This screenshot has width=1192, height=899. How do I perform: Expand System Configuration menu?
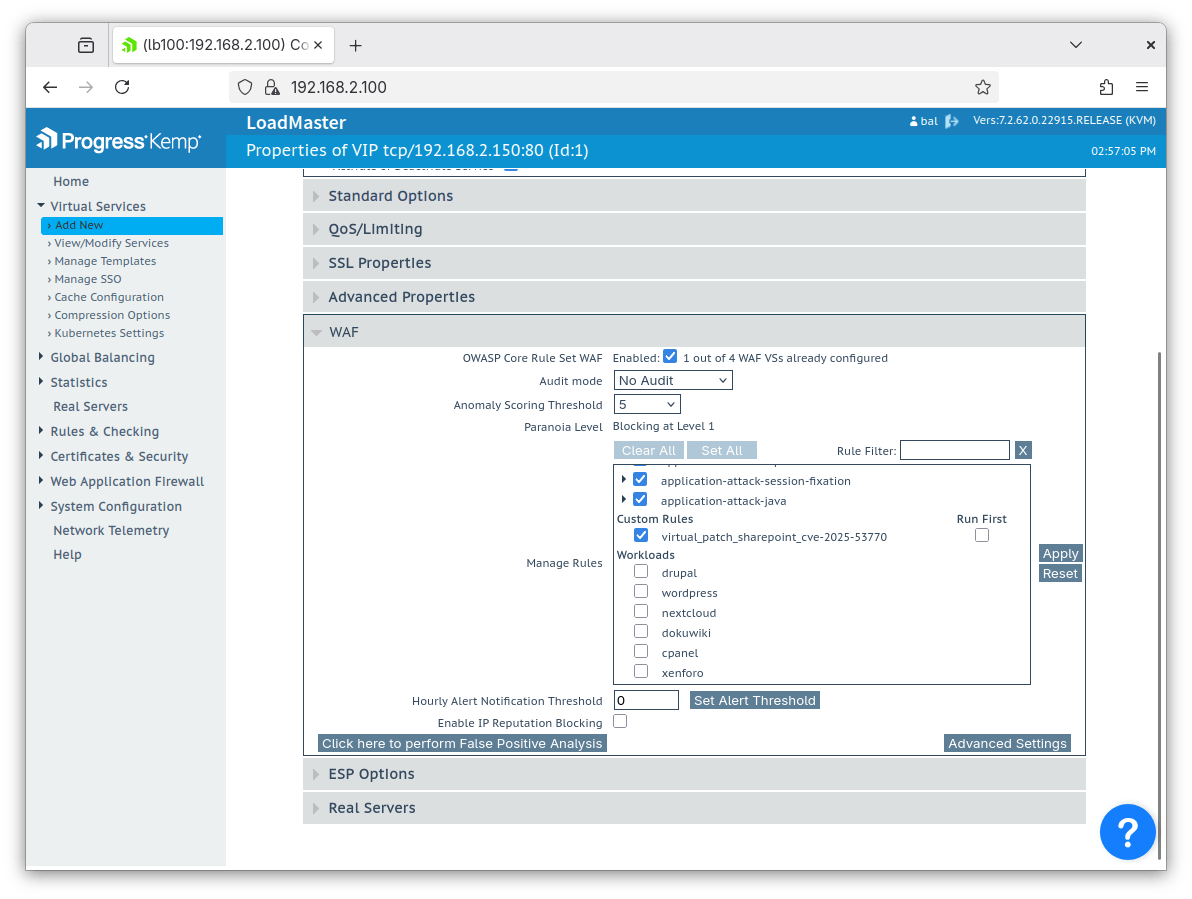tap(116, 507)
